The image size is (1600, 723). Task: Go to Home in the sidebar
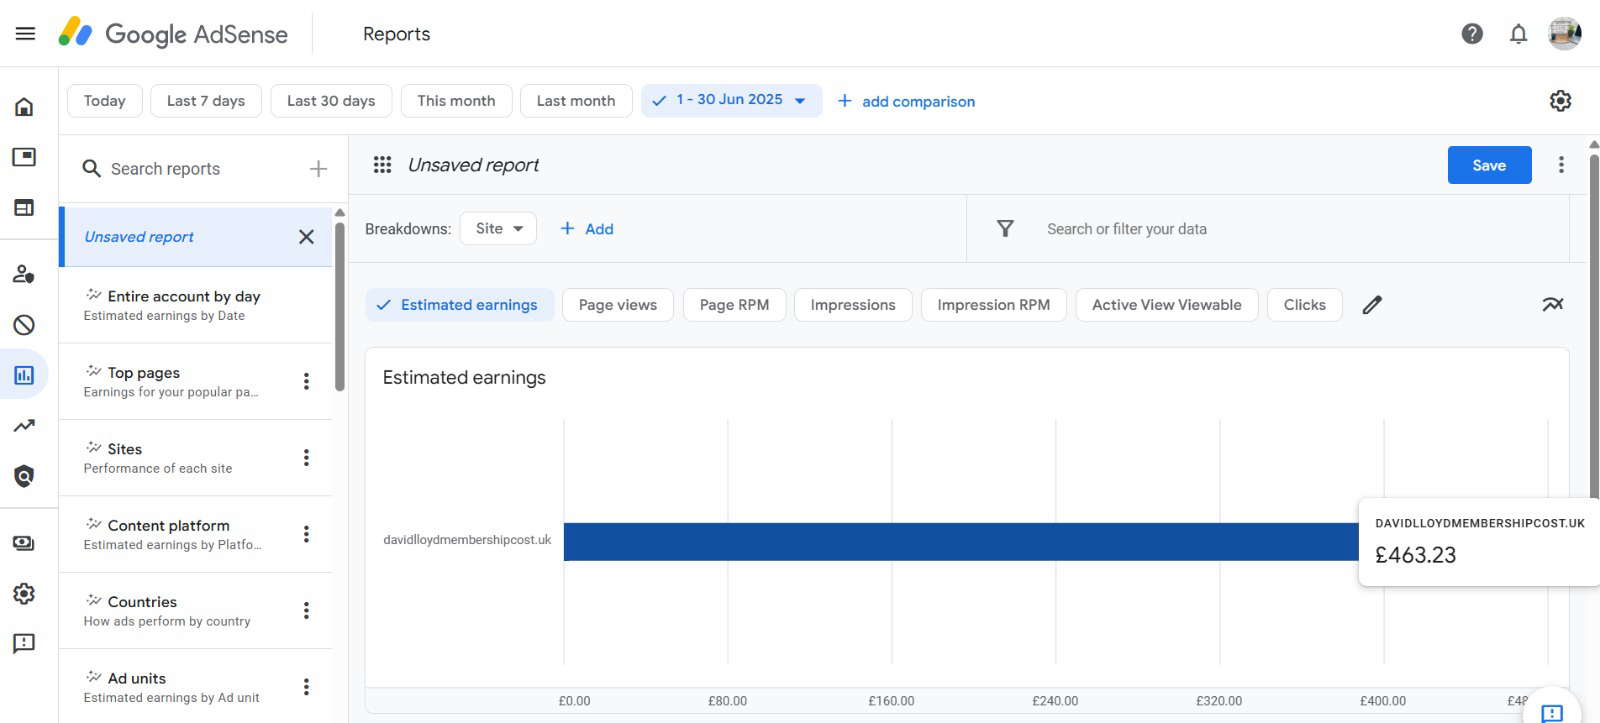(24, 107)
